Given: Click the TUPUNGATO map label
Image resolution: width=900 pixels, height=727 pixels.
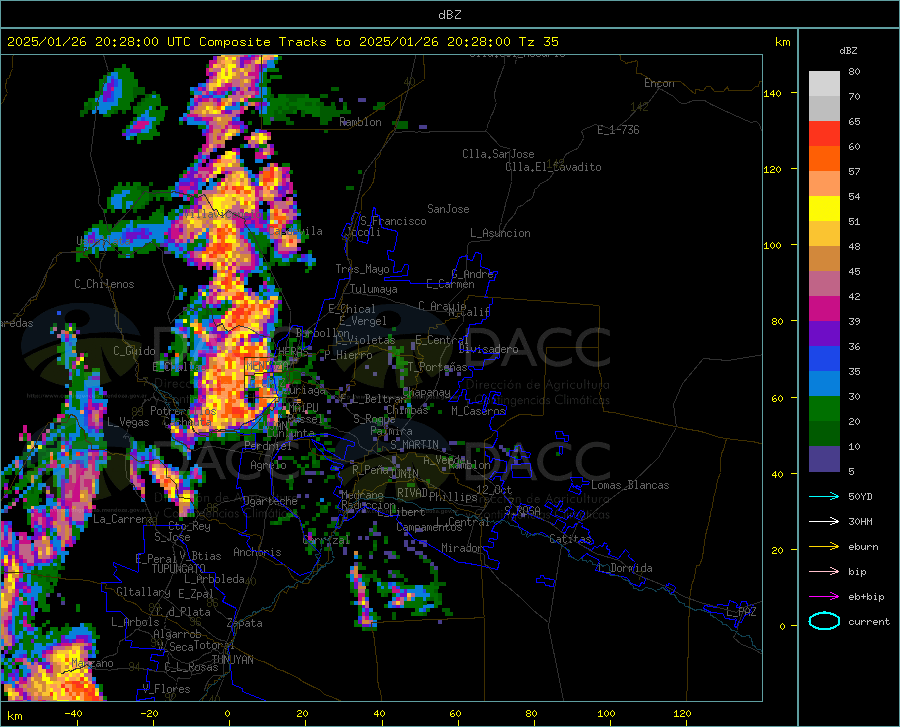Looking at the screenshot, I should tap(179, 569).
